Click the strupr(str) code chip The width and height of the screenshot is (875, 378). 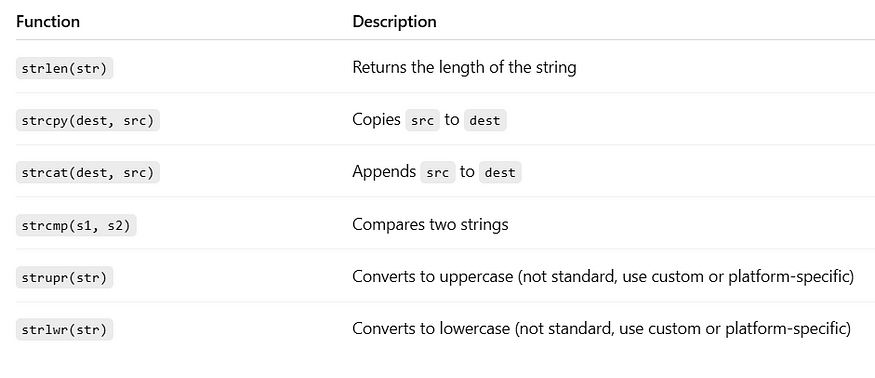64,277
